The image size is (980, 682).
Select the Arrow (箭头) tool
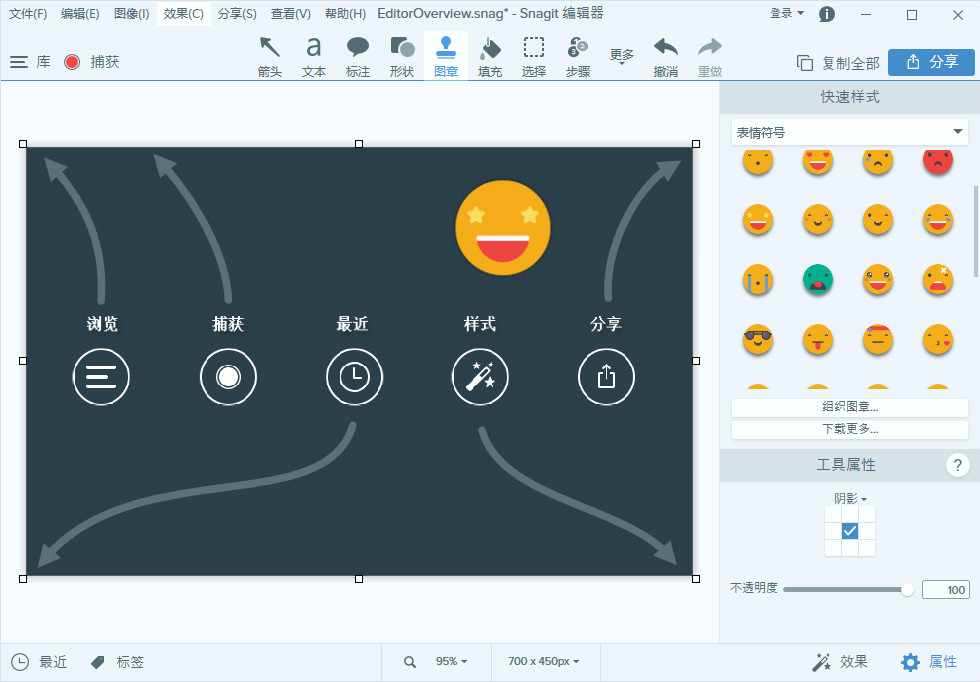pos(269,56)
